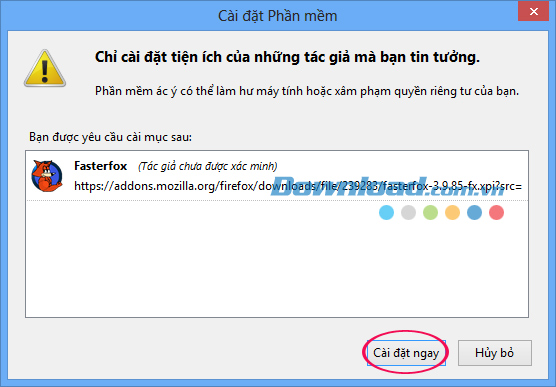Select the Fasterfox add-on name
Screen dimensions: 556x387
point(100,166)
